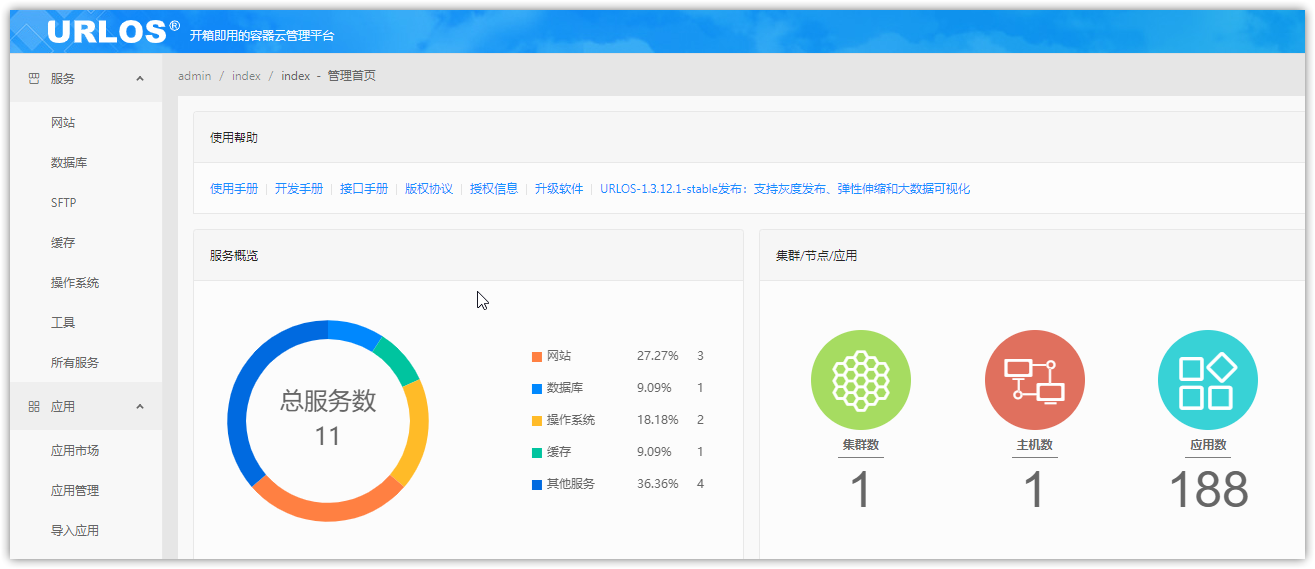1315x569 pixels.
Task: Click the 总服务数 donut chart center
Action: (x=328, y=419)
